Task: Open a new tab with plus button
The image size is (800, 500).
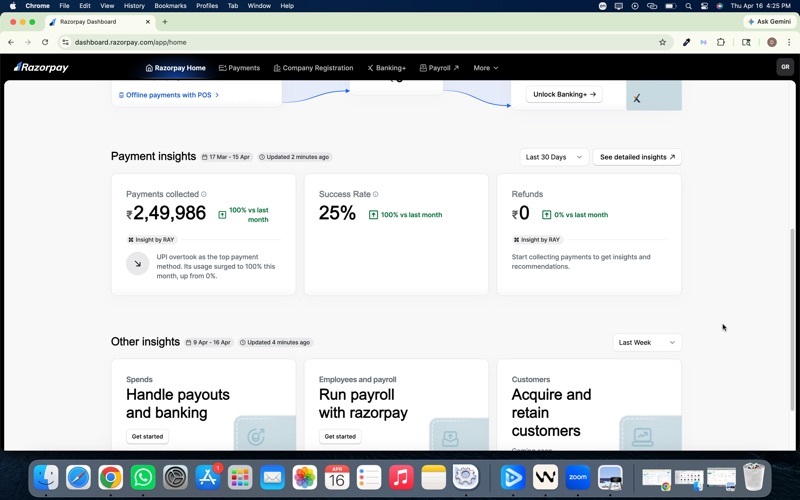Action: 165,21
